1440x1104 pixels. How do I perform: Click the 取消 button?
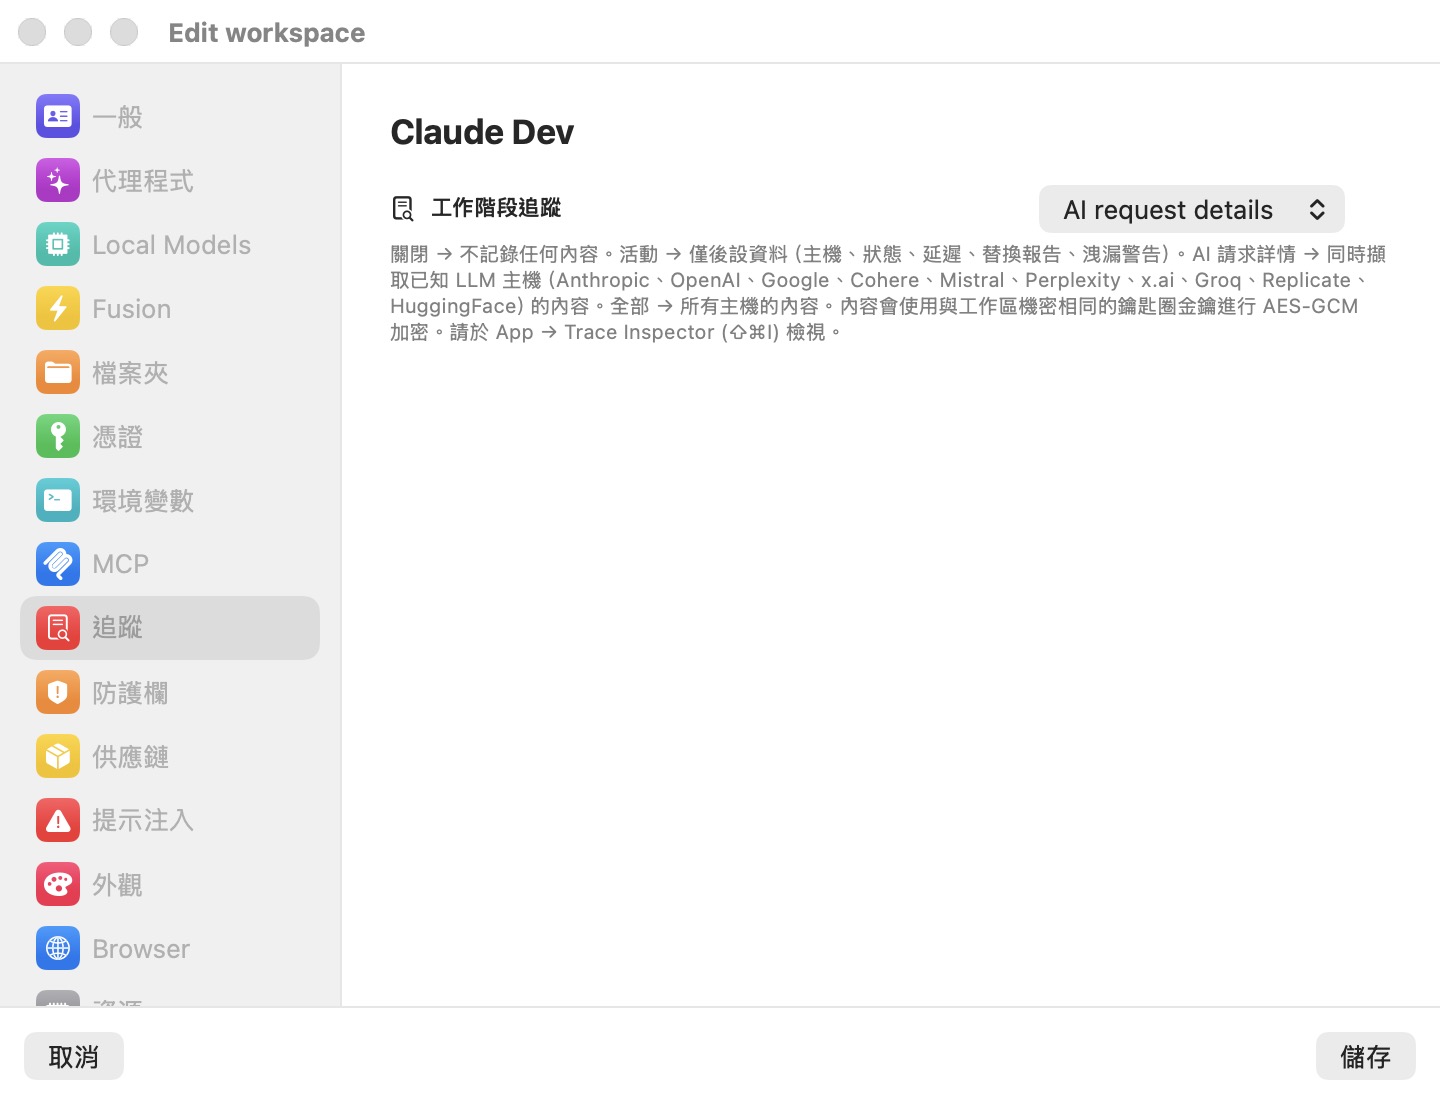click(74, 1056)
